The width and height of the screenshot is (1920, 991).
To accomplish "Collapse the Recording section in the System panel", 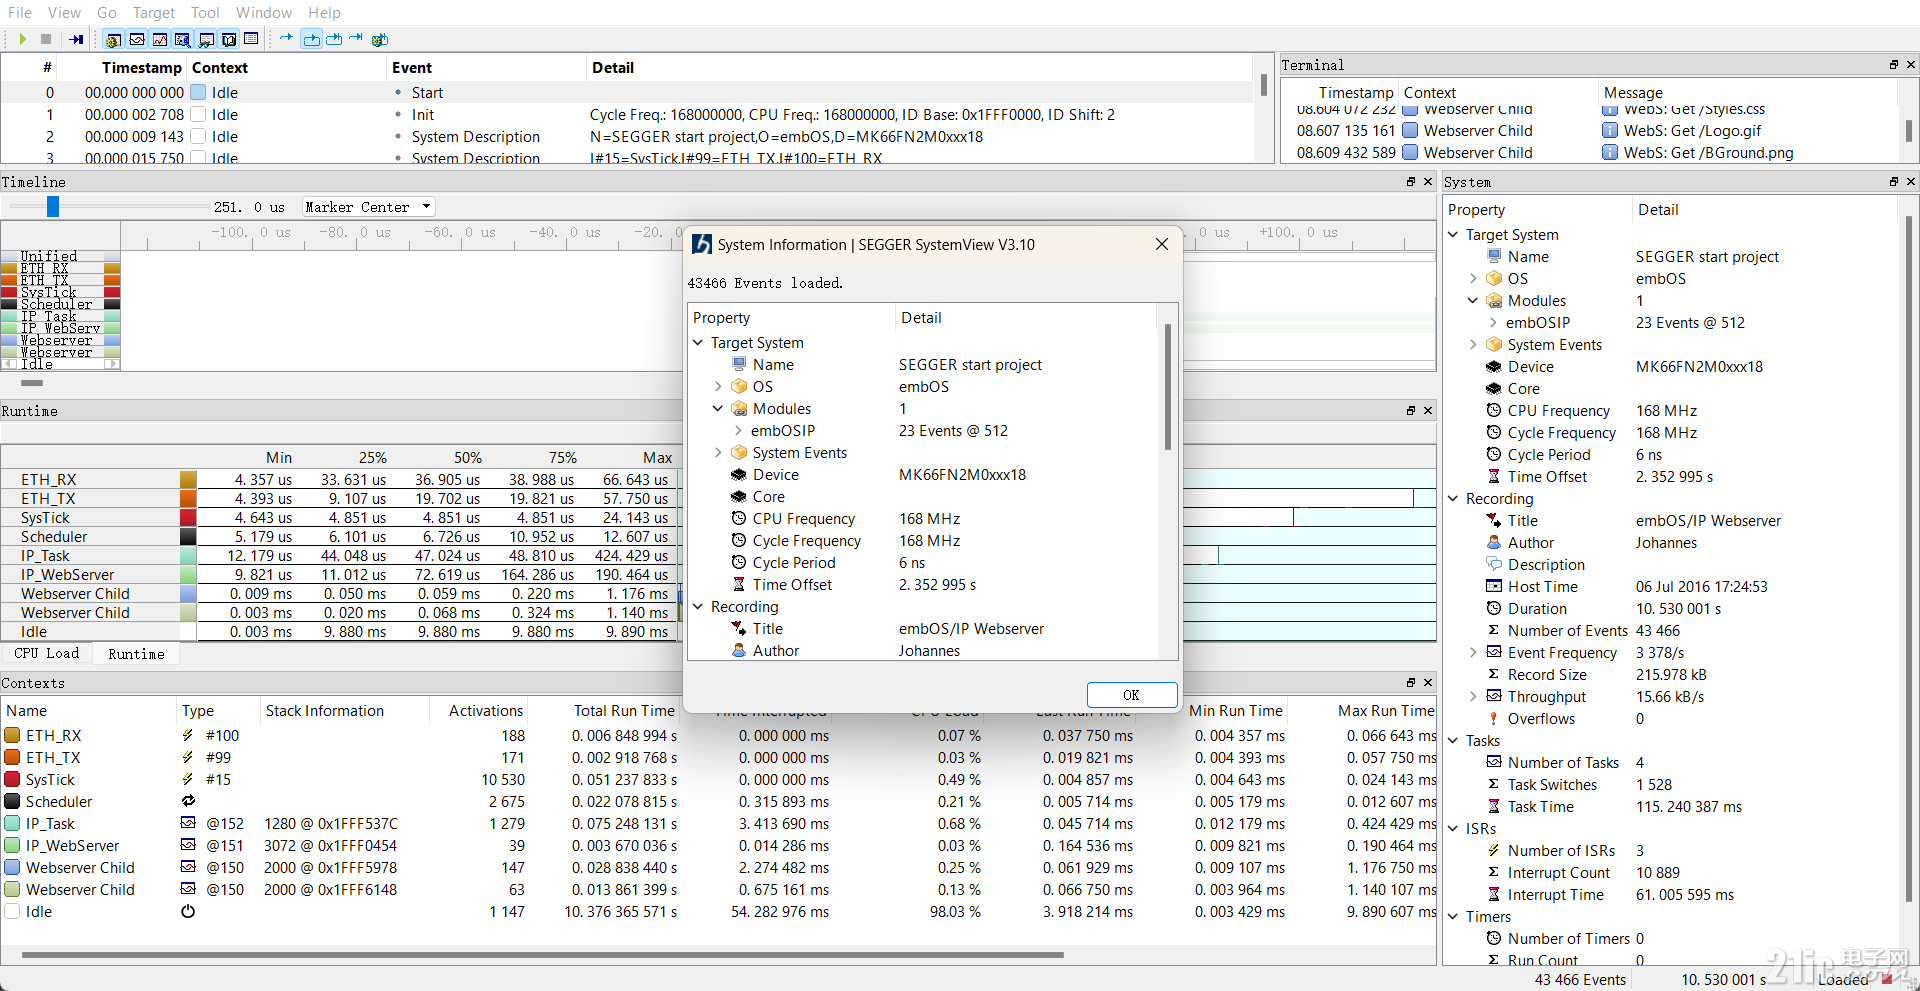I will [1452, 498].
